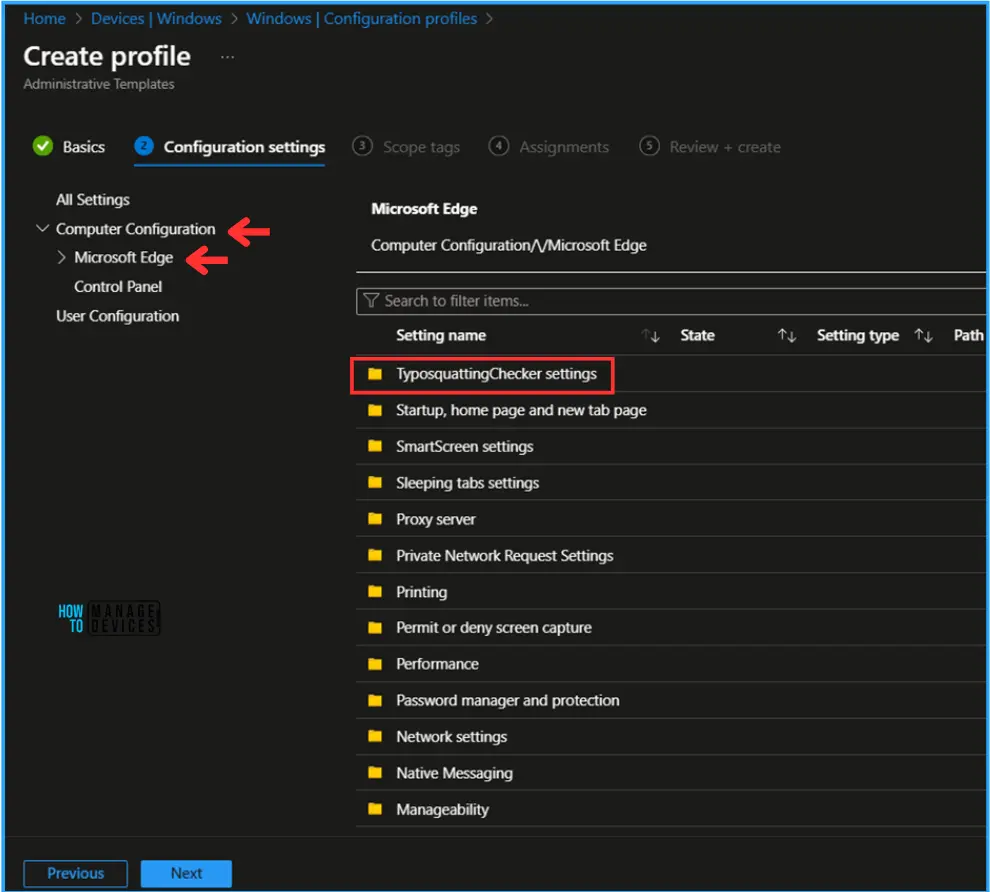This screenshot has width=990, height=892.
Task: Click the Next button
Action: tap(186, 873)
